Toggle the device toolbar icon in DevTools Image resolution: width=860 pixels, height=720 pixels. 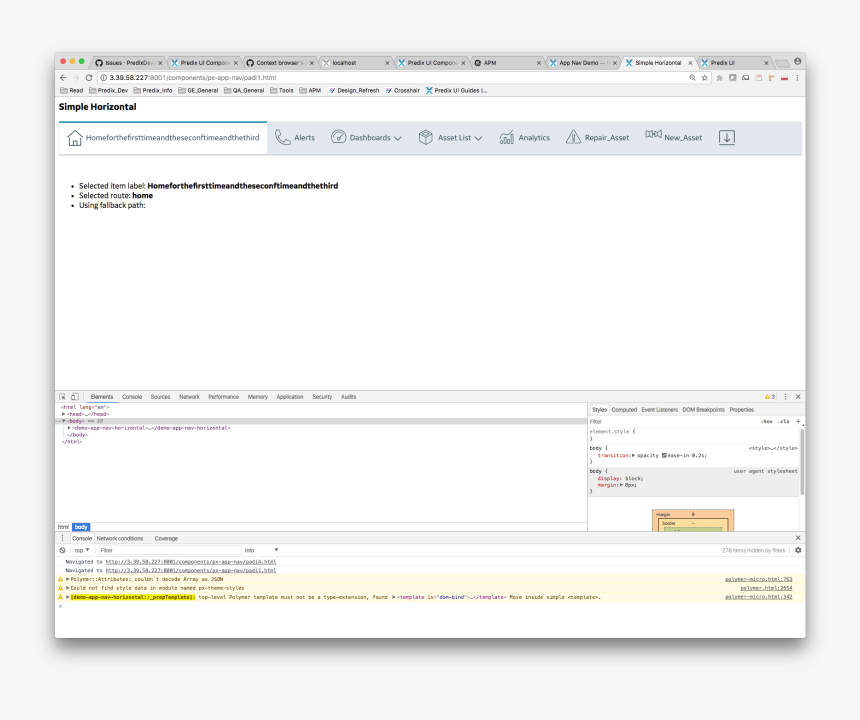point(74,397)
